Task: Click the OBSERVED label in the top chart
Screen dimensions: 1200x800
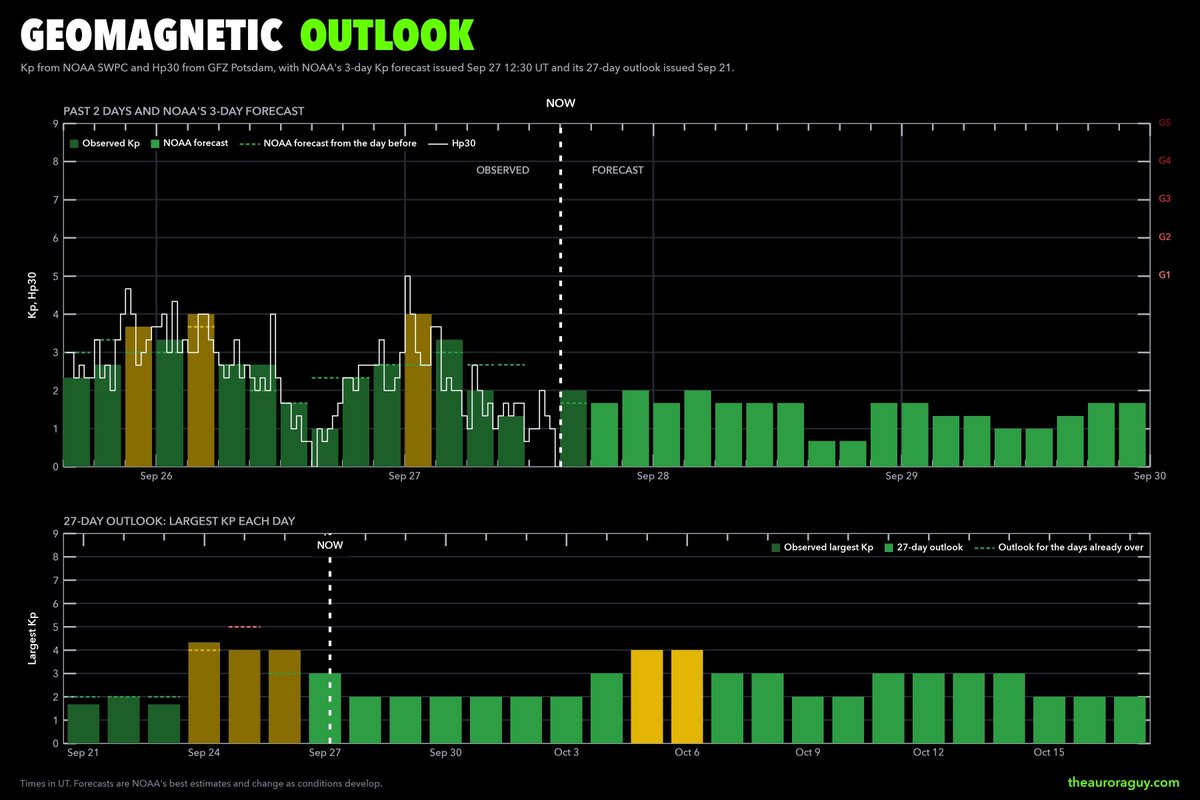Action: [502, 170]
